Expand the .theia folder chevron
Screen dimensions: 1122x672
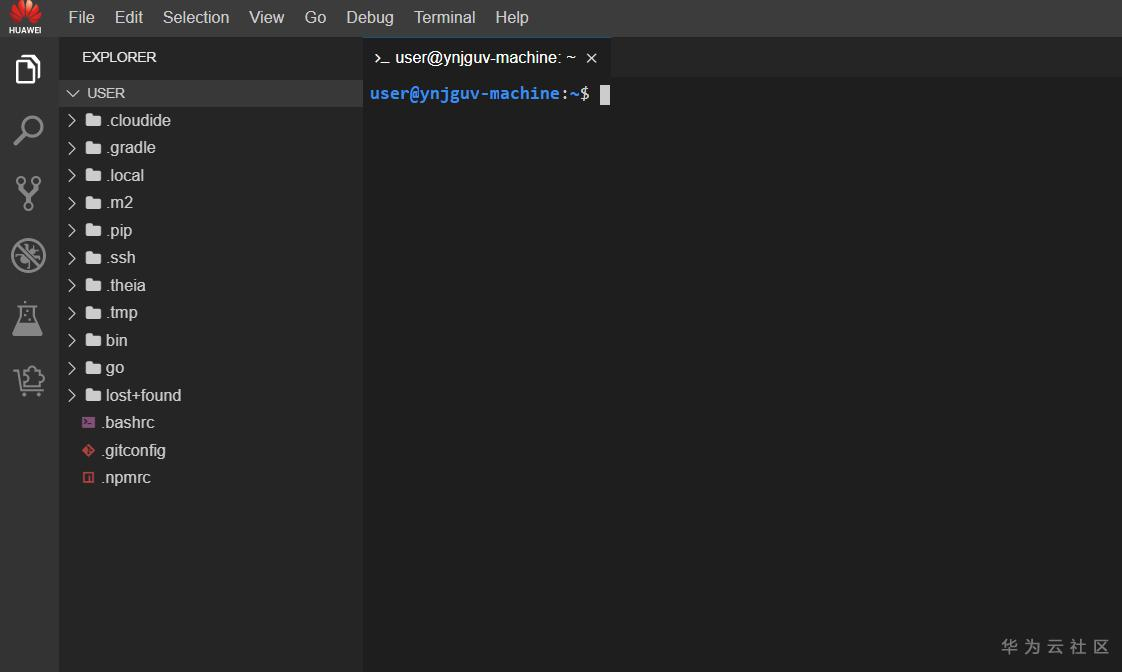(72, 285)
